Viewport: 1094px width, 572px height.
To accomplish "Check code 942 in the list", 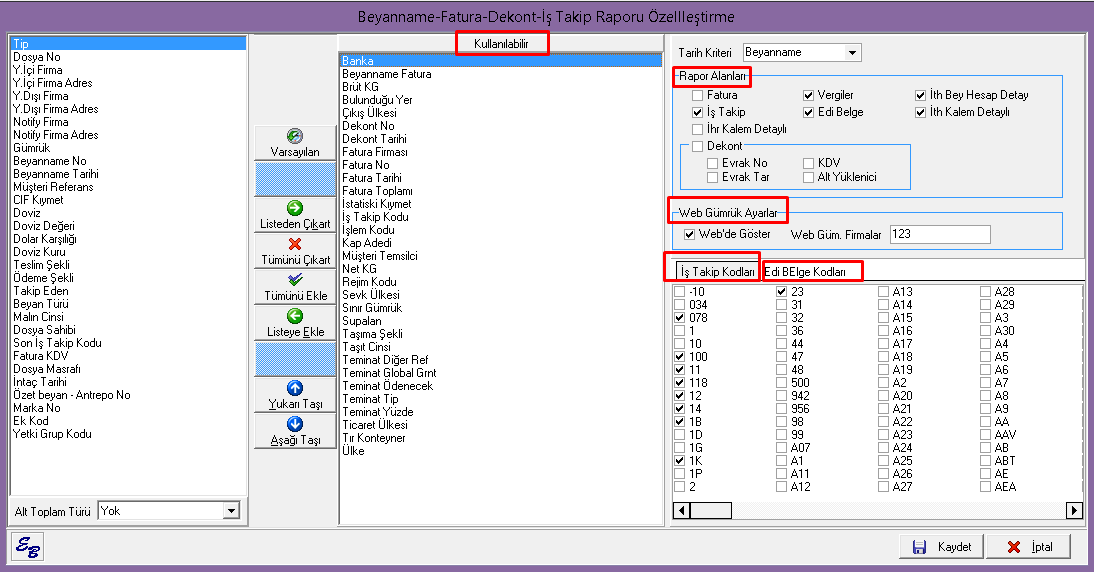I will (x=781, y=396).
